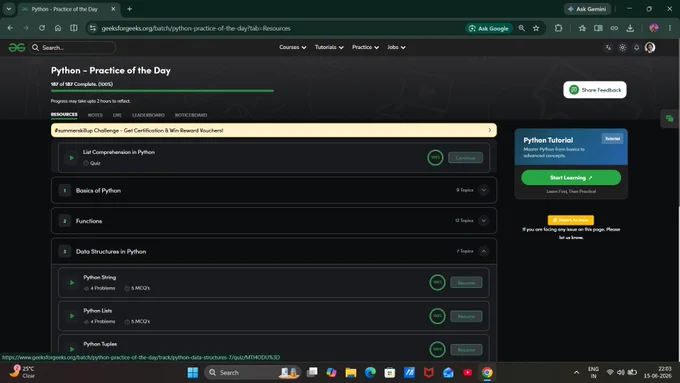Open the Windows Start menu

tap(193, 373)
